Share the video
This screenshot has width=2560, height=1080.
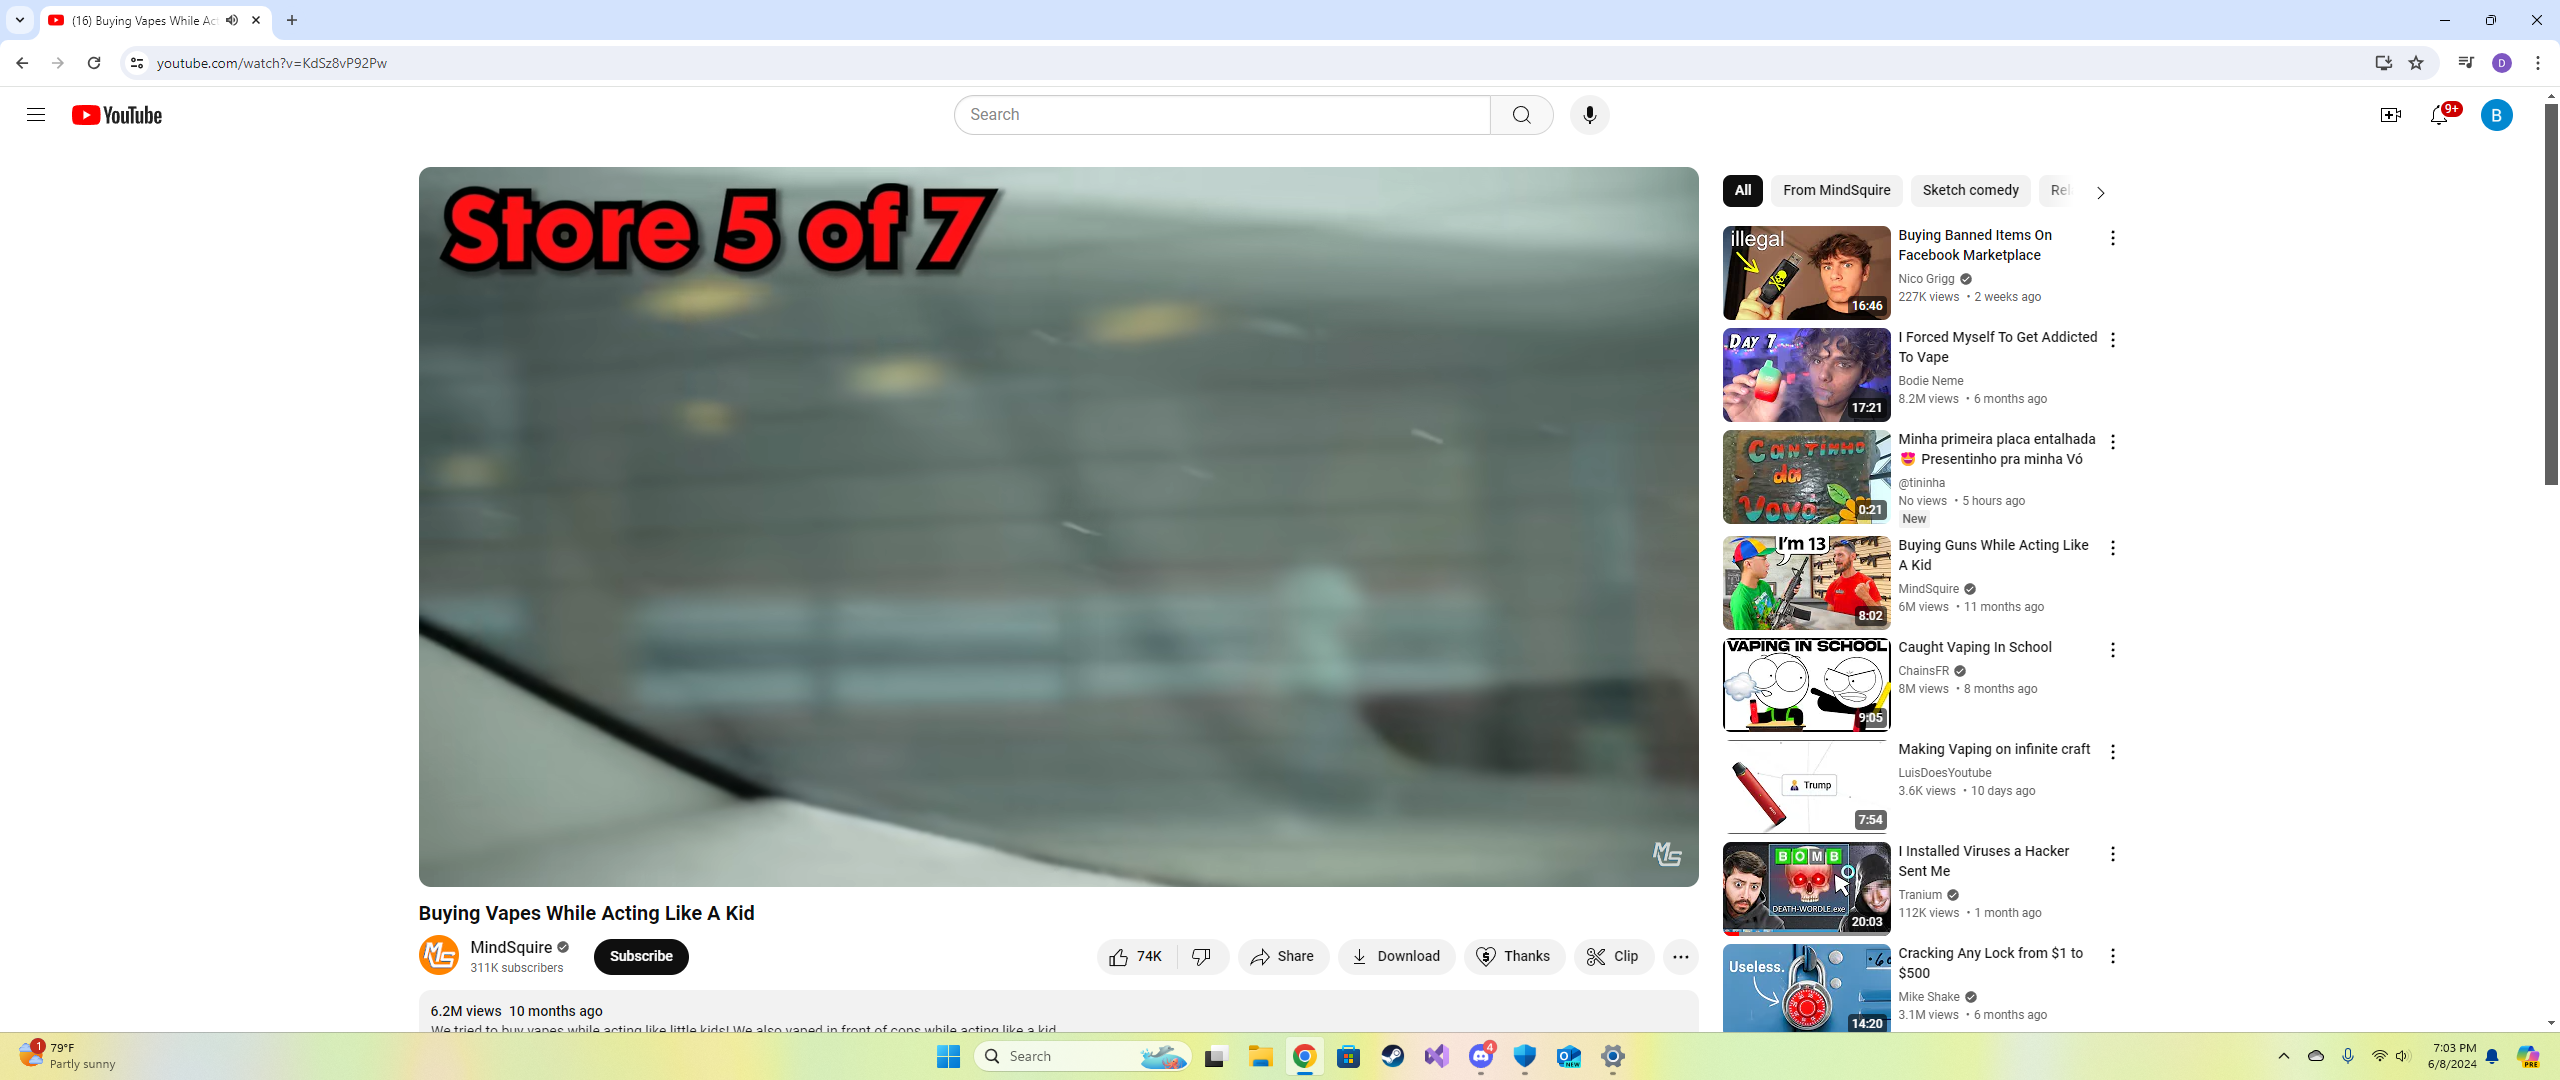[x=1282, y=957]
